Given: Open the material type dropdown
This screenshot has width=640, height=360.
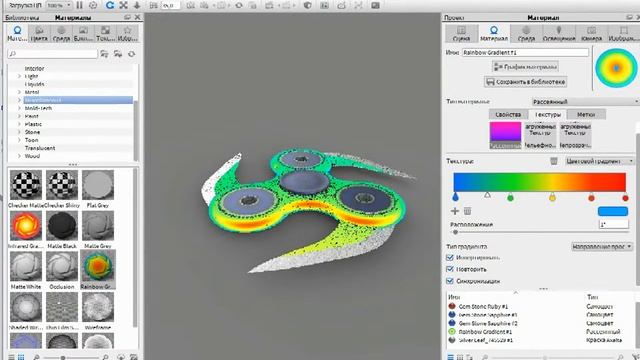Looking at the screenshot, I should click(x=585, y=101).
